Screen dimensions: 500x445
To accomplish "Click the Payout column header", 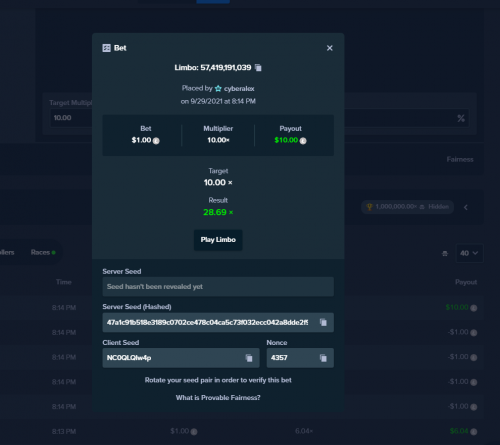I will 466,282.
